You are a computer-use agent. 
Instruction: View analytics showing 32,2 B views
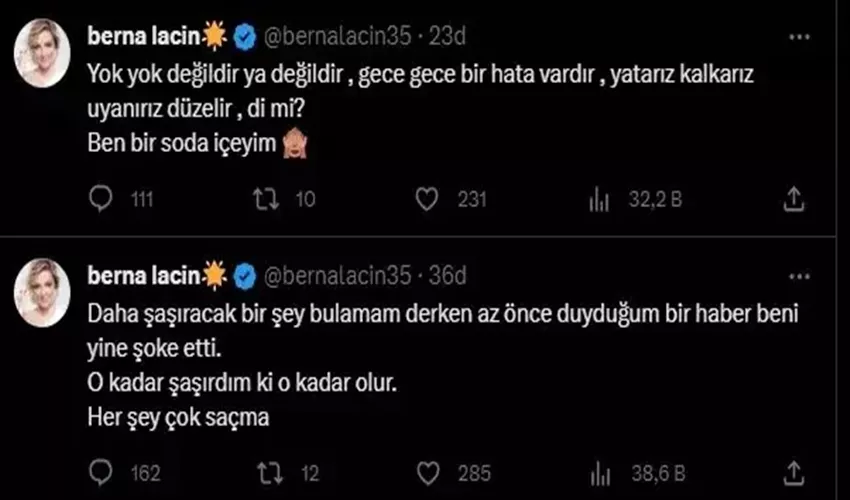pyautogui.click(x=599, y=200)
